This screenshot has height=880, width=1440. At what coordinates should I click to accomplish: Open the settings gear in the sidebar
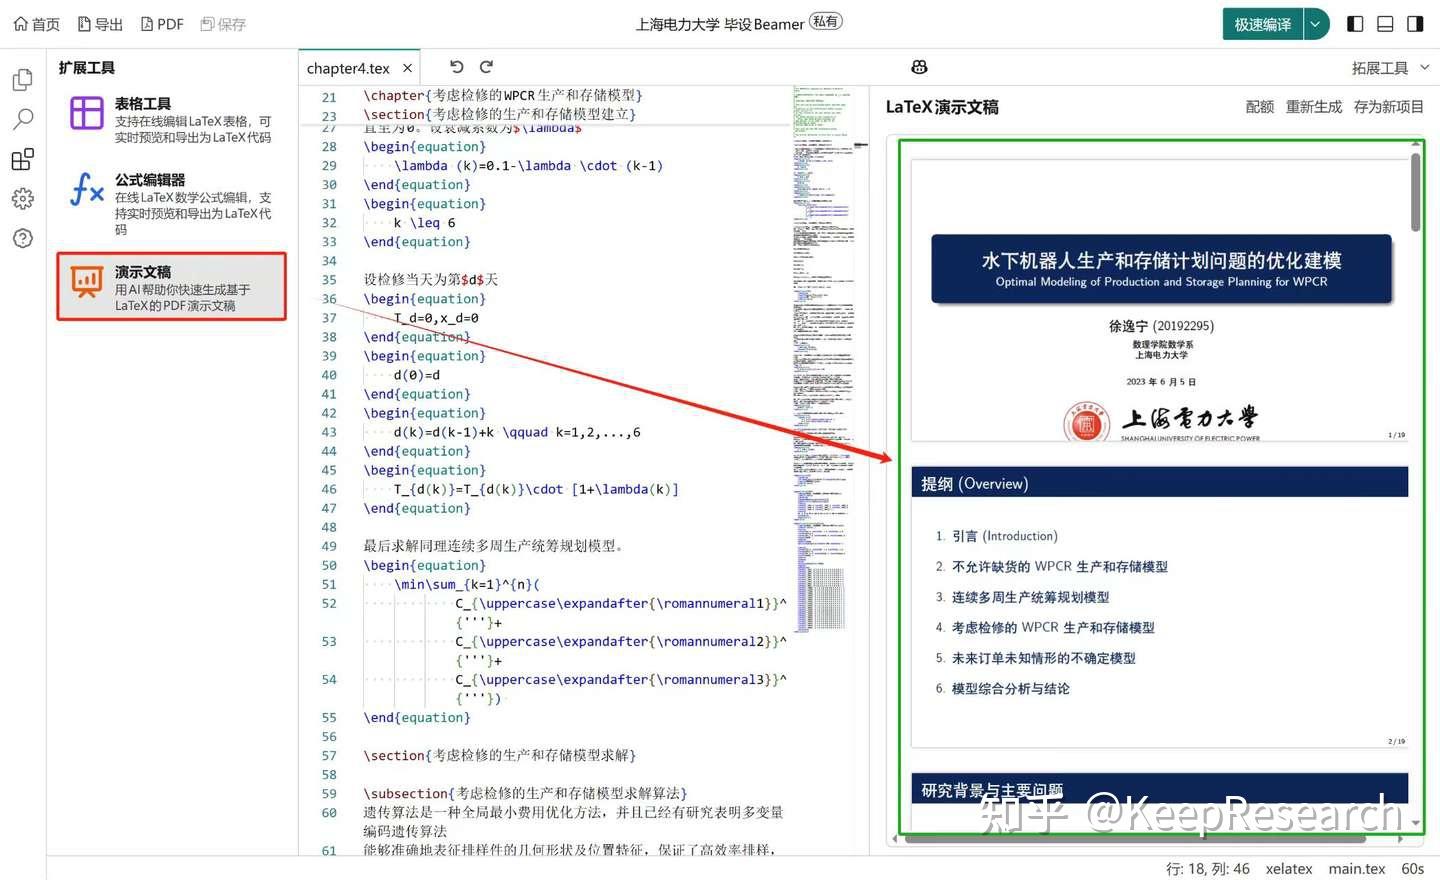[22, 198]
